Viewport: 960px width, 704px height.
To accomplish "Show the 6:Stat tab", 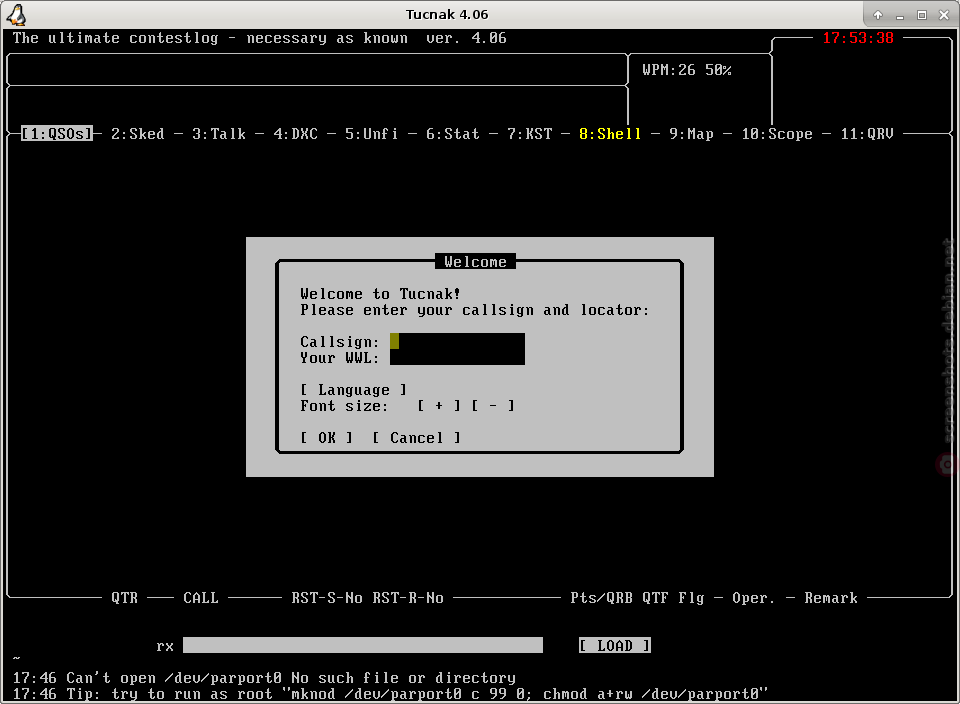I will pos(452,133).
